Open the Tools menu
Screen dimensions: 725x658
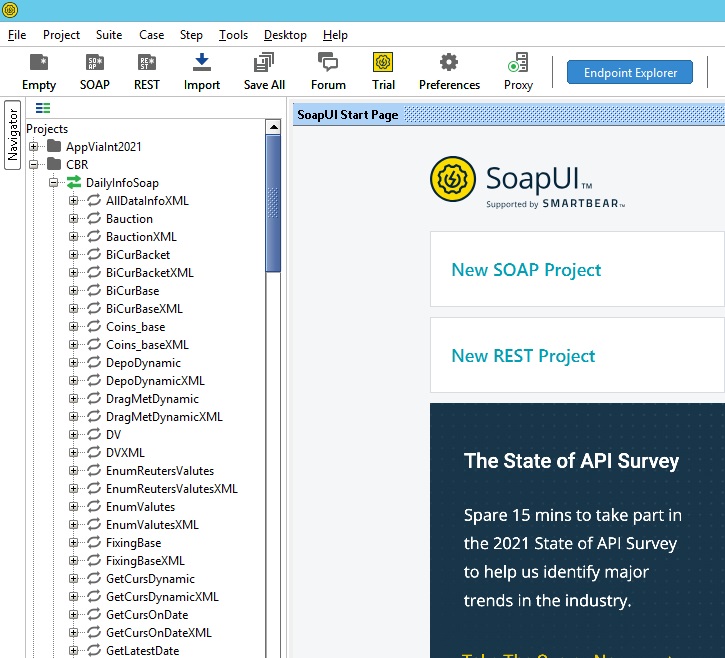(x=233, y=35)
